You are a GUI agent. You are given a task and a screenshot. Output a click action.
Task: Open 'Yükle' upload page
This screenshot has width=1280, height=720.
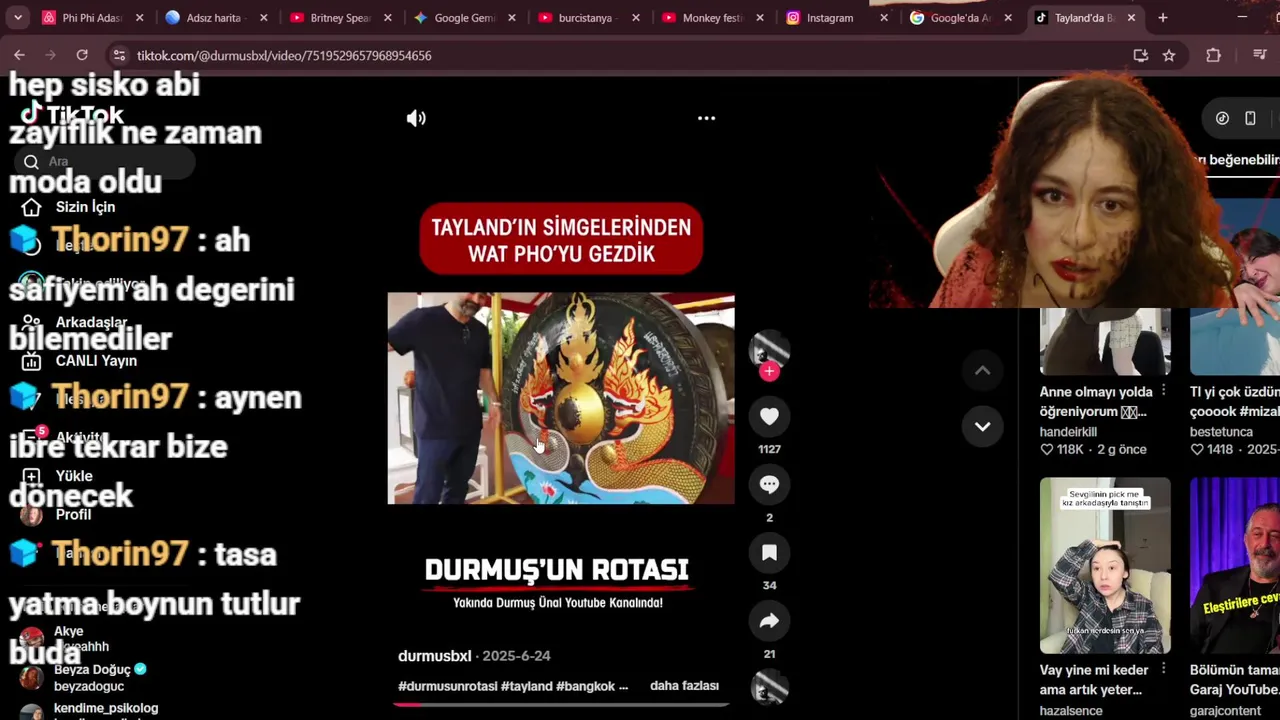point(74,476)
